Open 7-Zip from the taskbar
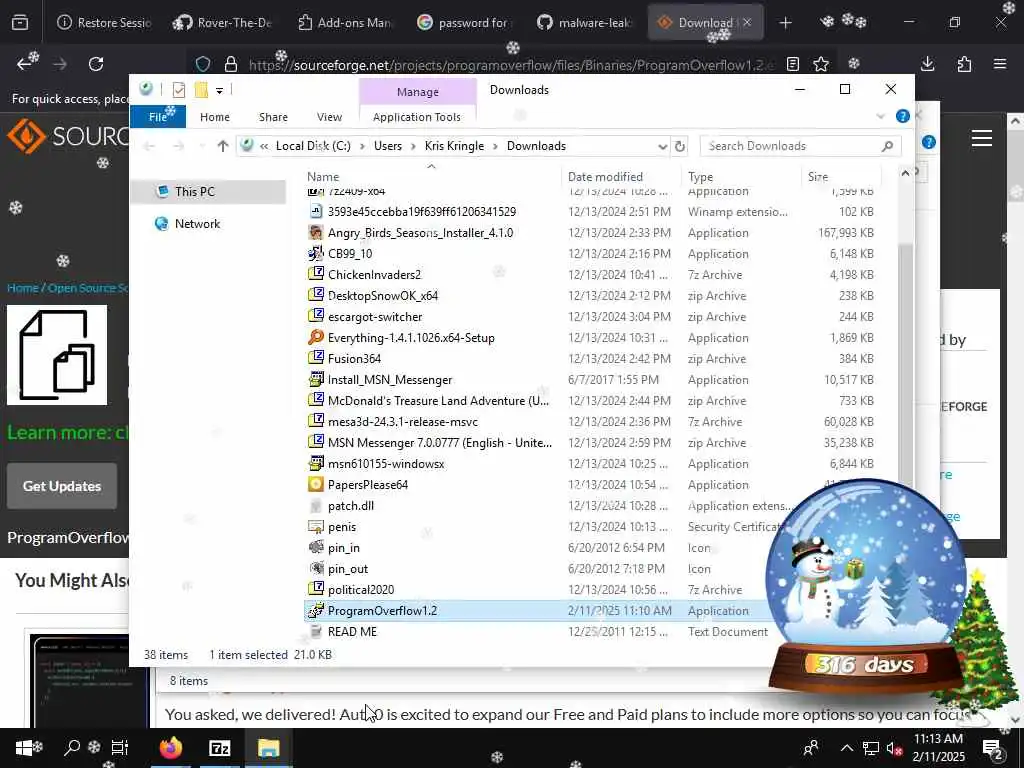Screen dimensions: 1024x768 tap(219, 748)
